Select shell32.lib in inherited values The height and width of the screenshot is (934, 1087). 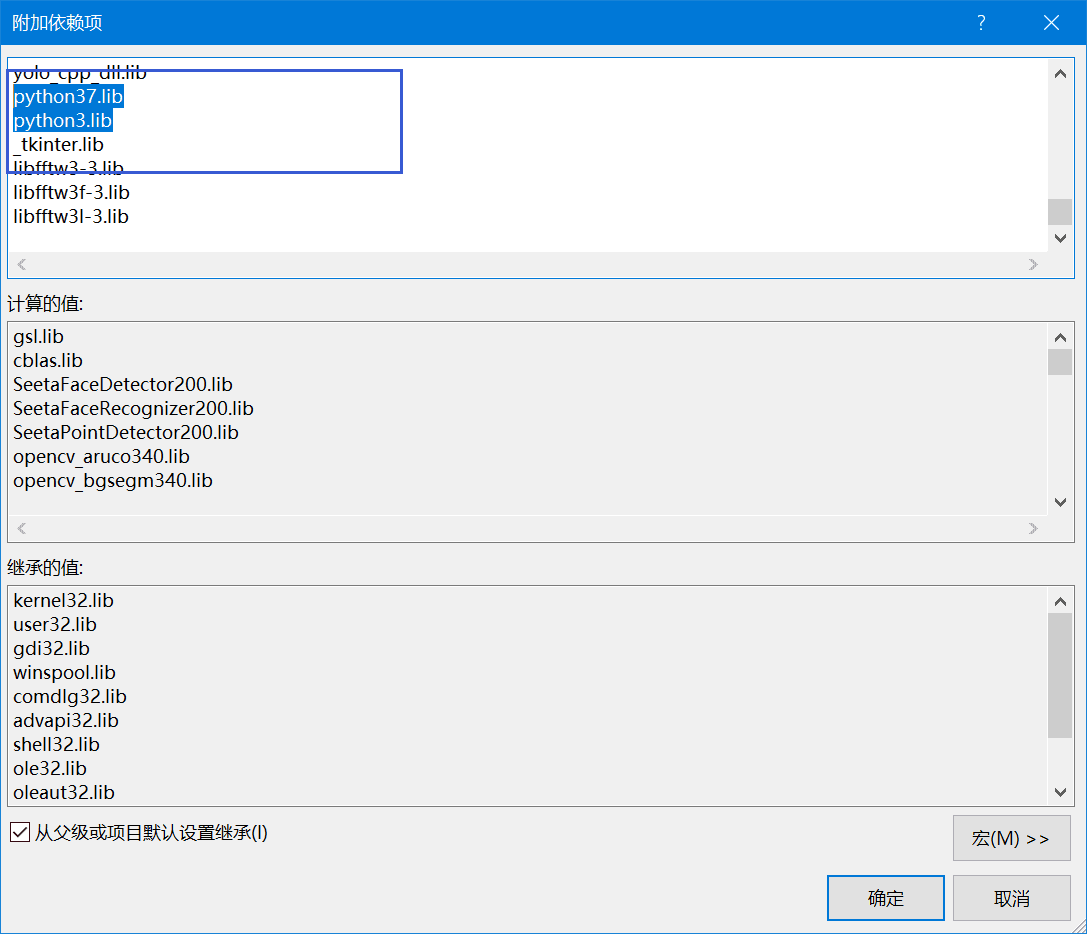[x=56, y=744]
